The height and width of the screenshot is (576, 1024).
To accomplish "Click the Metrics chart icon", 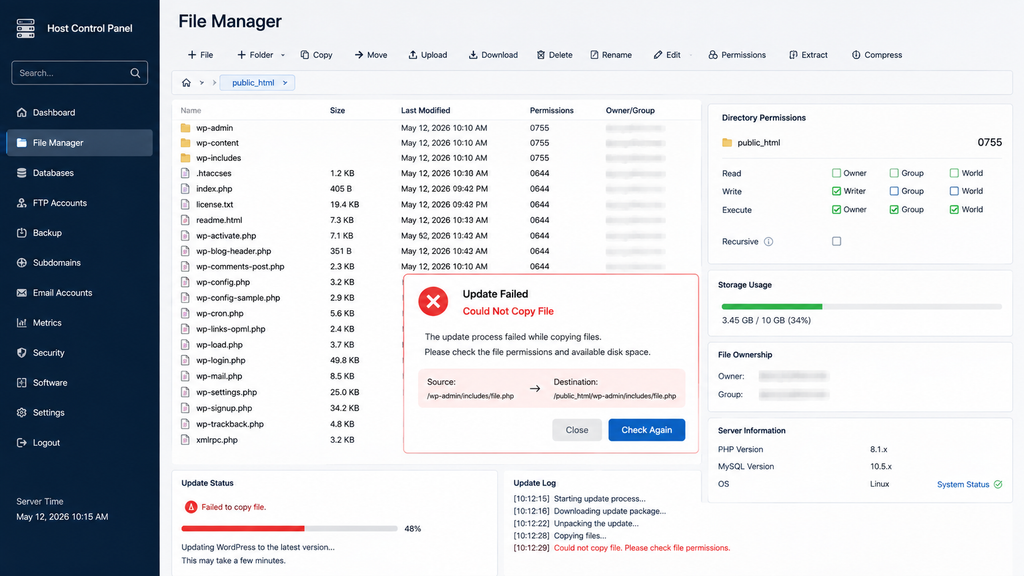I will pos(22,323).
